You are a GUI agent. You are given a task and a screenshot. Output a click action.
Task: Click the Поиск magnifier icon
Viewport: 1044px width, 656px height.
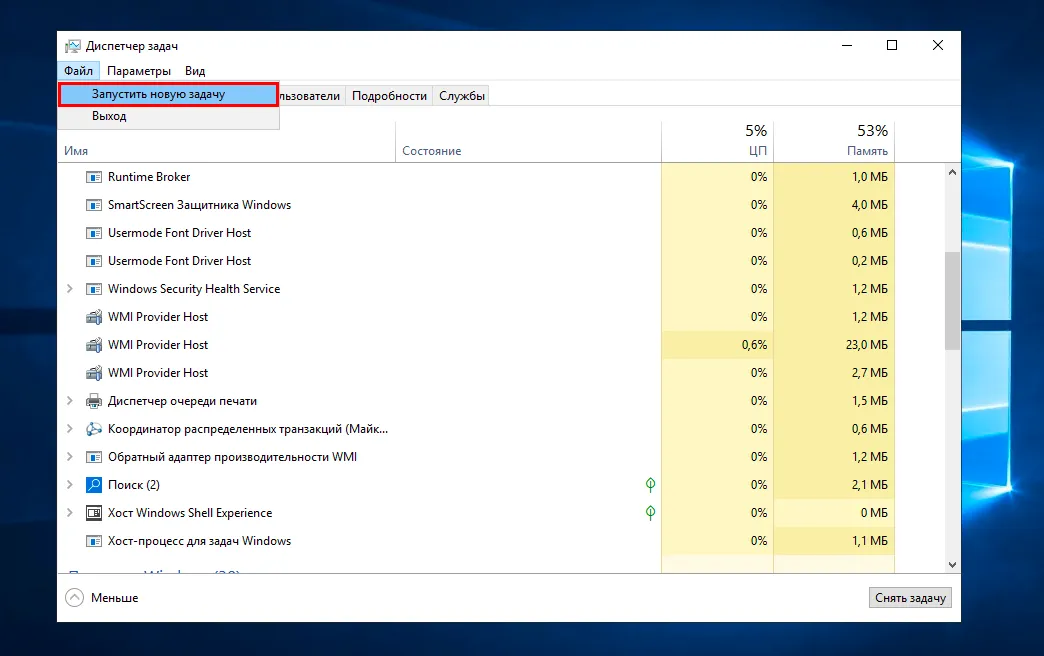94,485
